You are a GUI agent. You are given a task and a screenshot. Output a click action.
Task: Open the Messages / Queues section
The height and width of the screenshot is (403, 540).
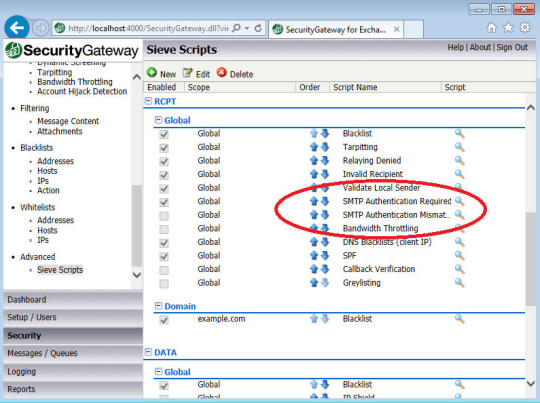click(x=73, y=353)
